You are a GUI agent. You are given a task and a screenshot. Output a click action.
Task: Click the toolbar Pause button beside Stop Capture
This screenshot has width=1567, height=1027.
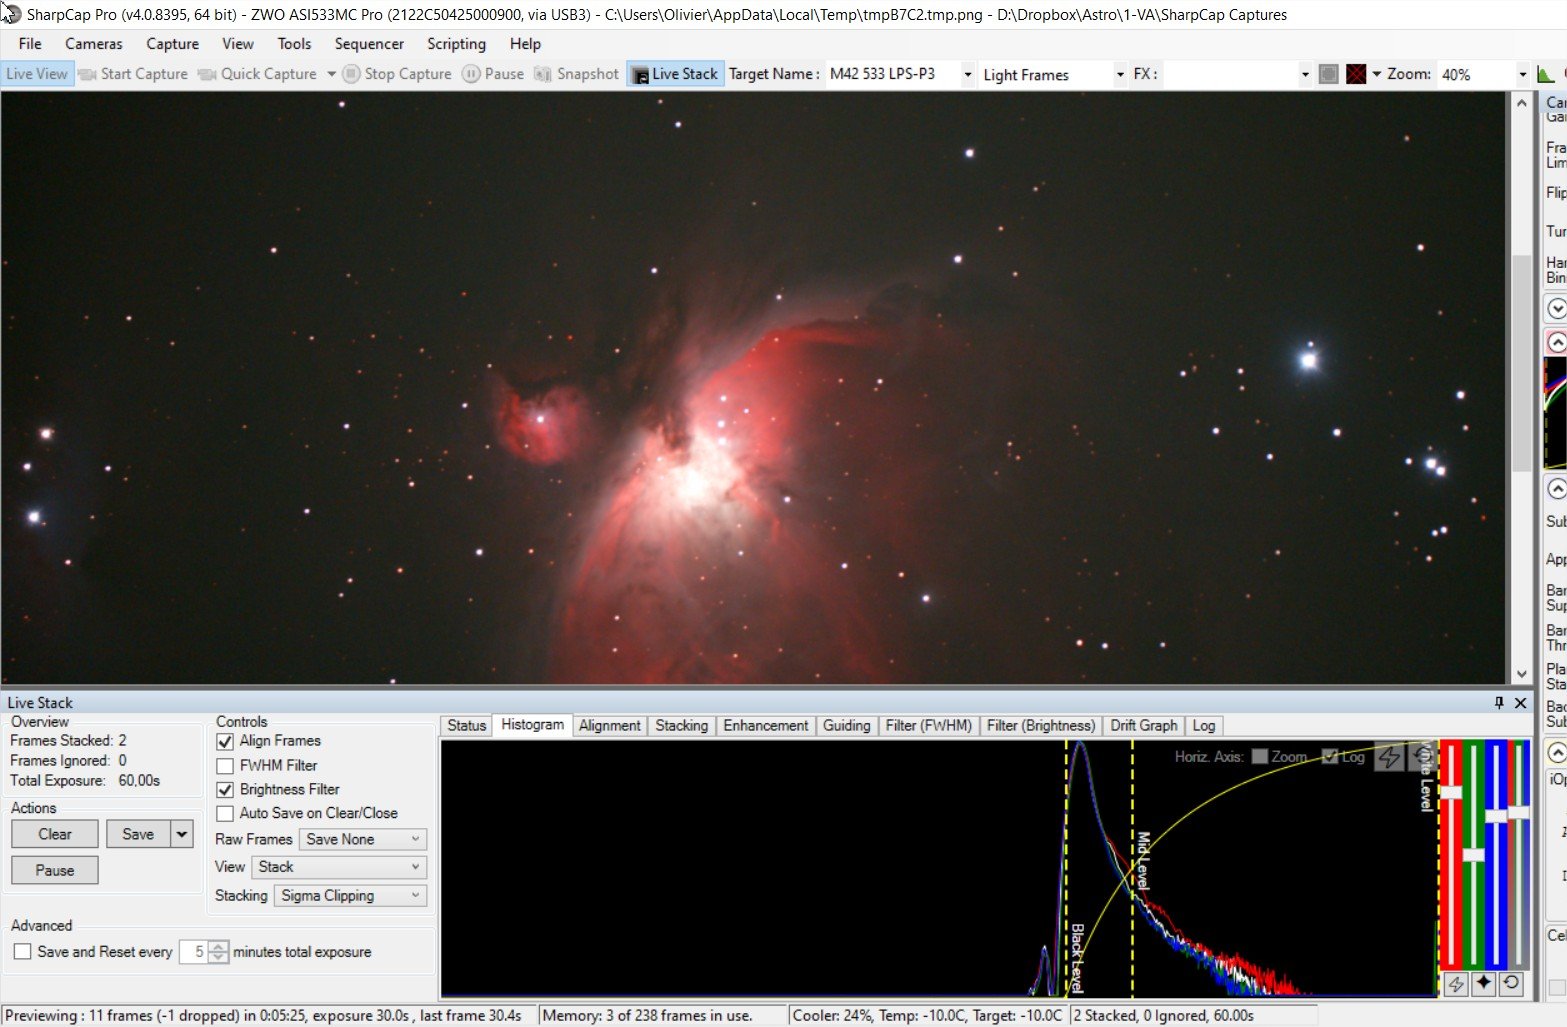[x=493, y=74]
